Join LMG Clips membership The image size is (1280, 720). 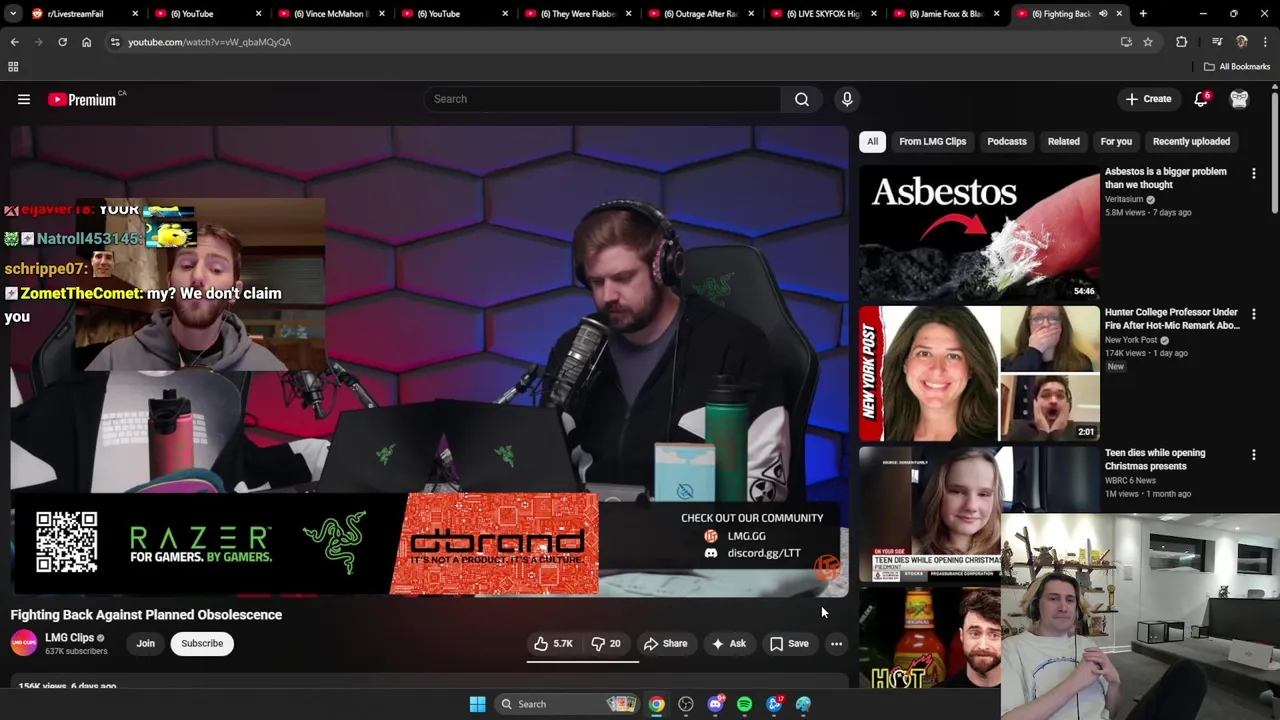point(146,644)
